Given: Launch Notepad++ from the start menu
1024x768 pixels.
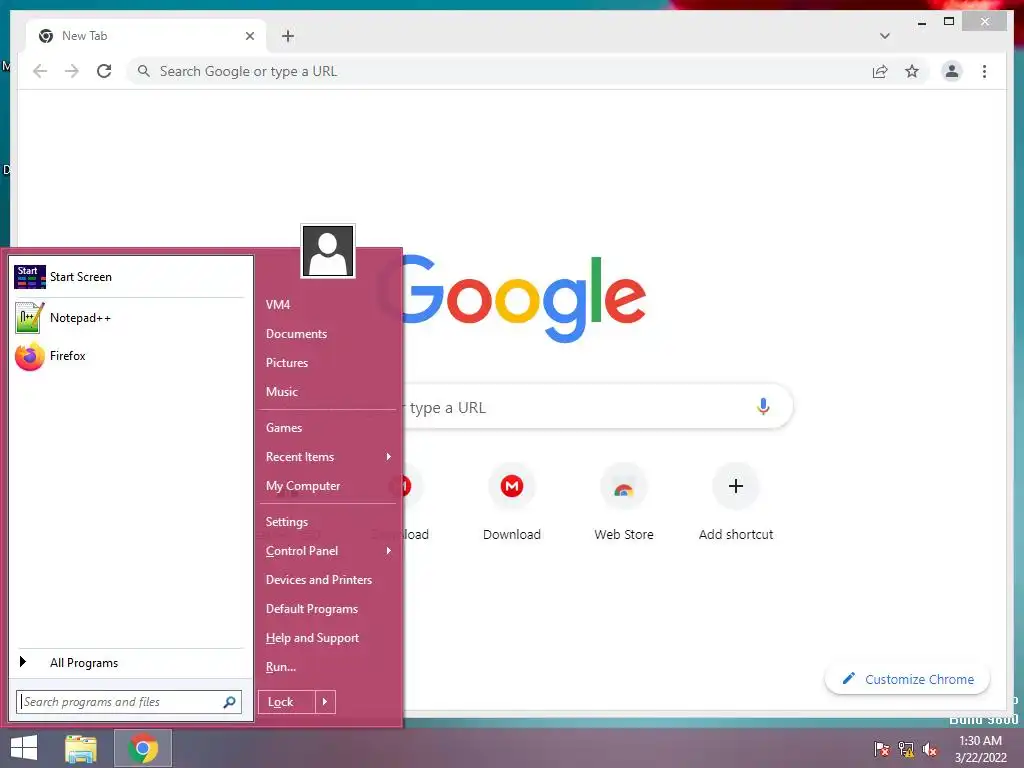Looking at the screenshot, I should [x=130, y=318].
